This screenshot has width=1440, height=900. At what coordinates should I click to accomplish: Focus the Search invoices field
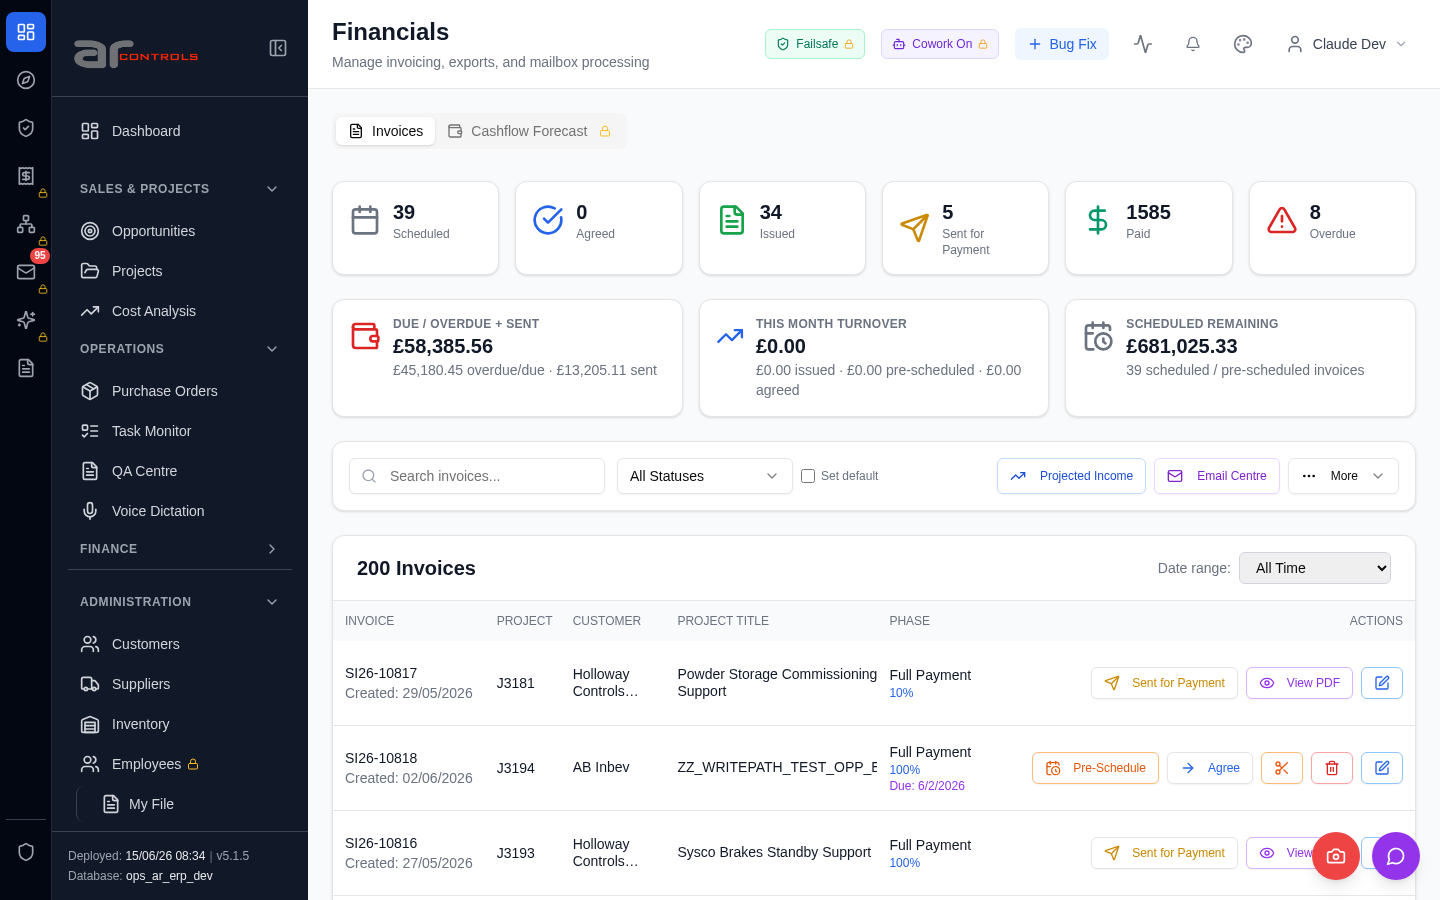[x=477, y=476]
